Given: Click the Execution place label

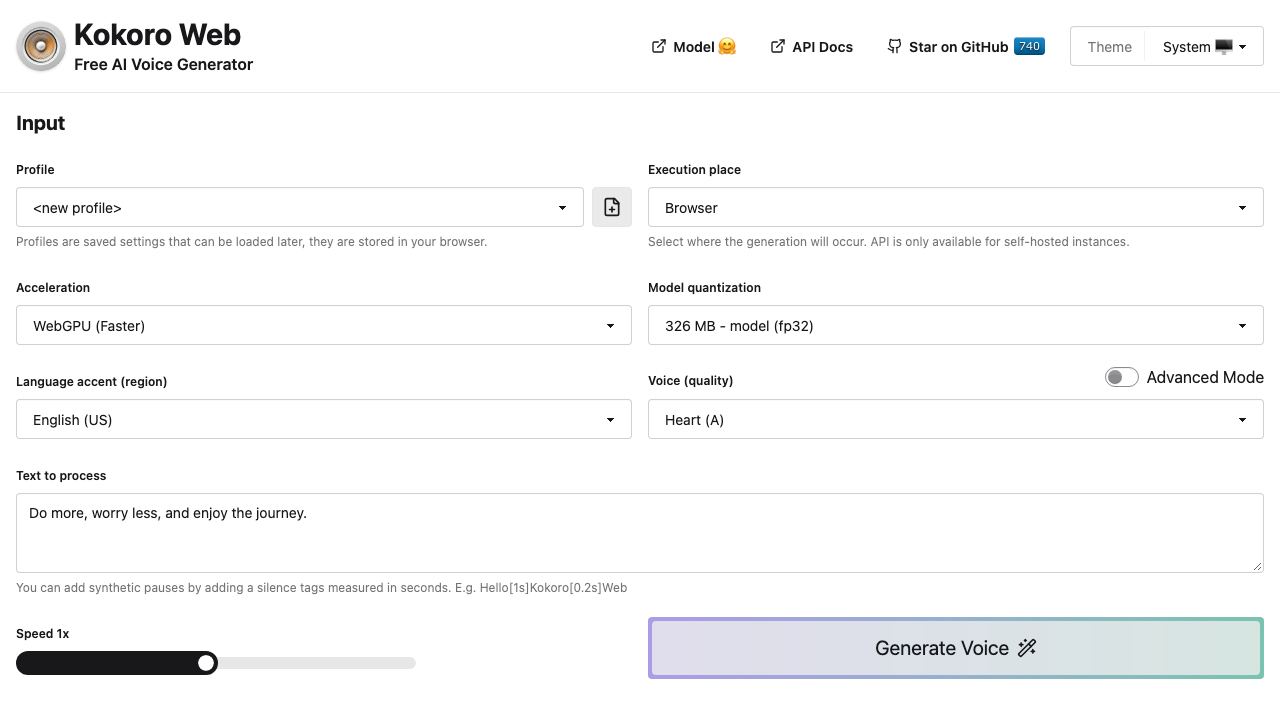Looking at the screenshot, I should click(694, 170).
